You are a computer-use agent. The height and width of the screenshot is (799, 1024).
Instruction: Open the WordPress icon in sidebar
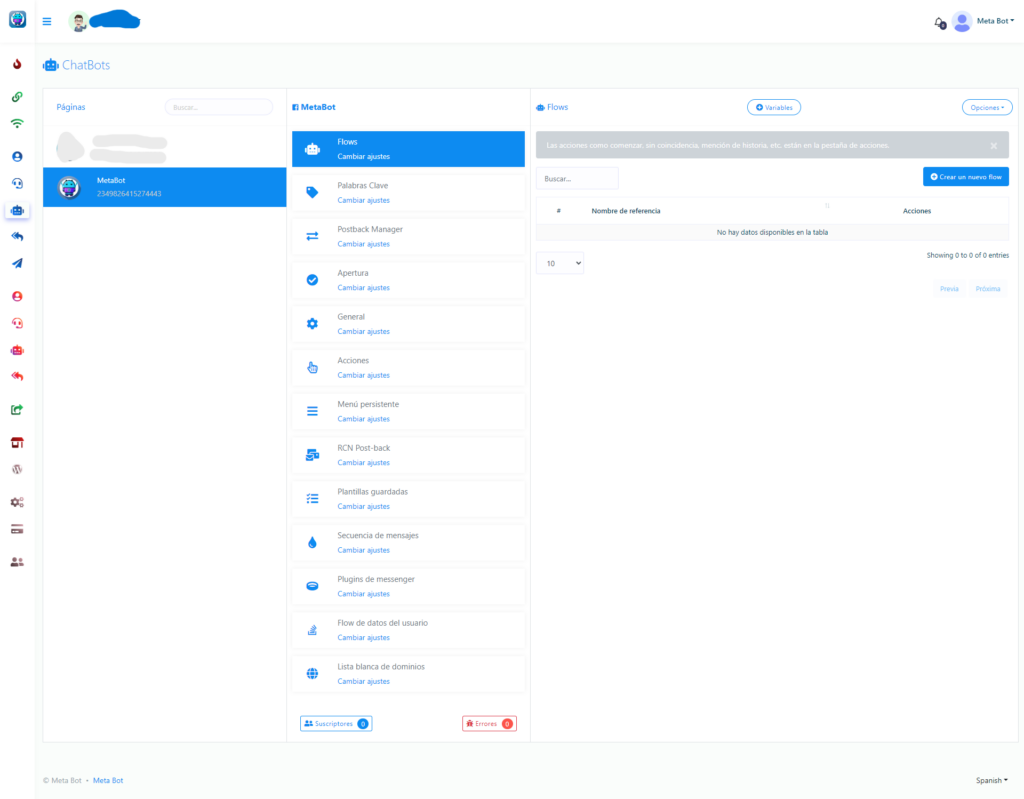17,469
